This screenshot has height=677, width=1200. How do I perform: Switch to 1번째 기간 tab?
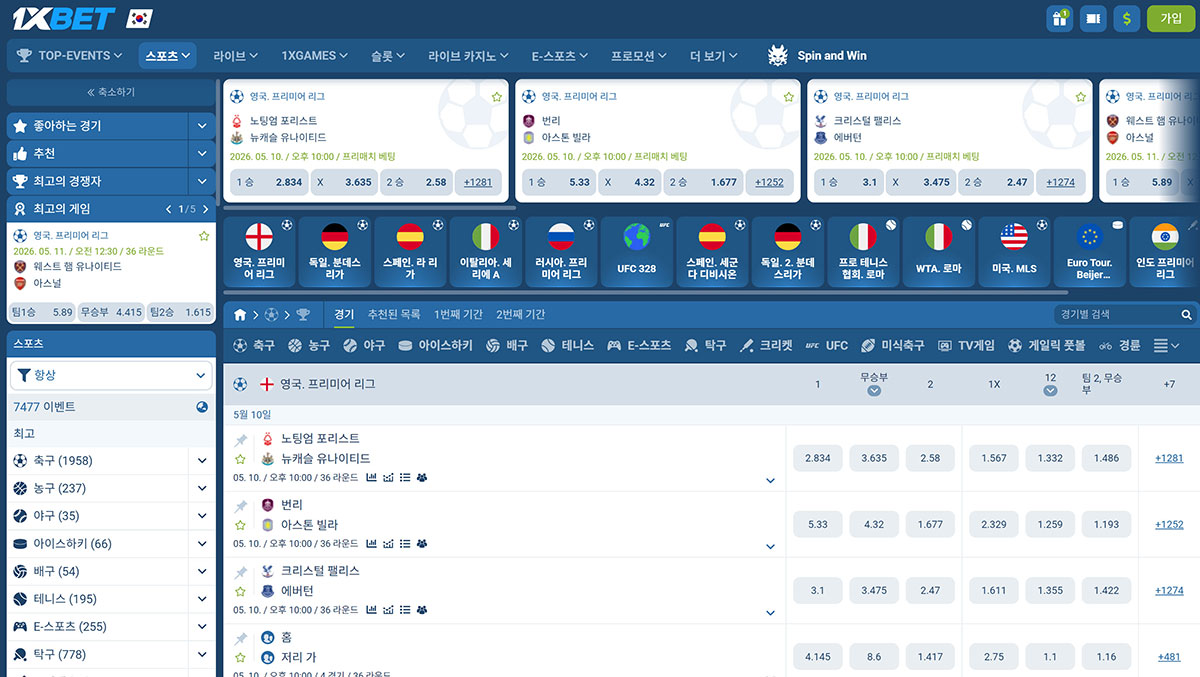pyautogui.click(x=458, y=314)
